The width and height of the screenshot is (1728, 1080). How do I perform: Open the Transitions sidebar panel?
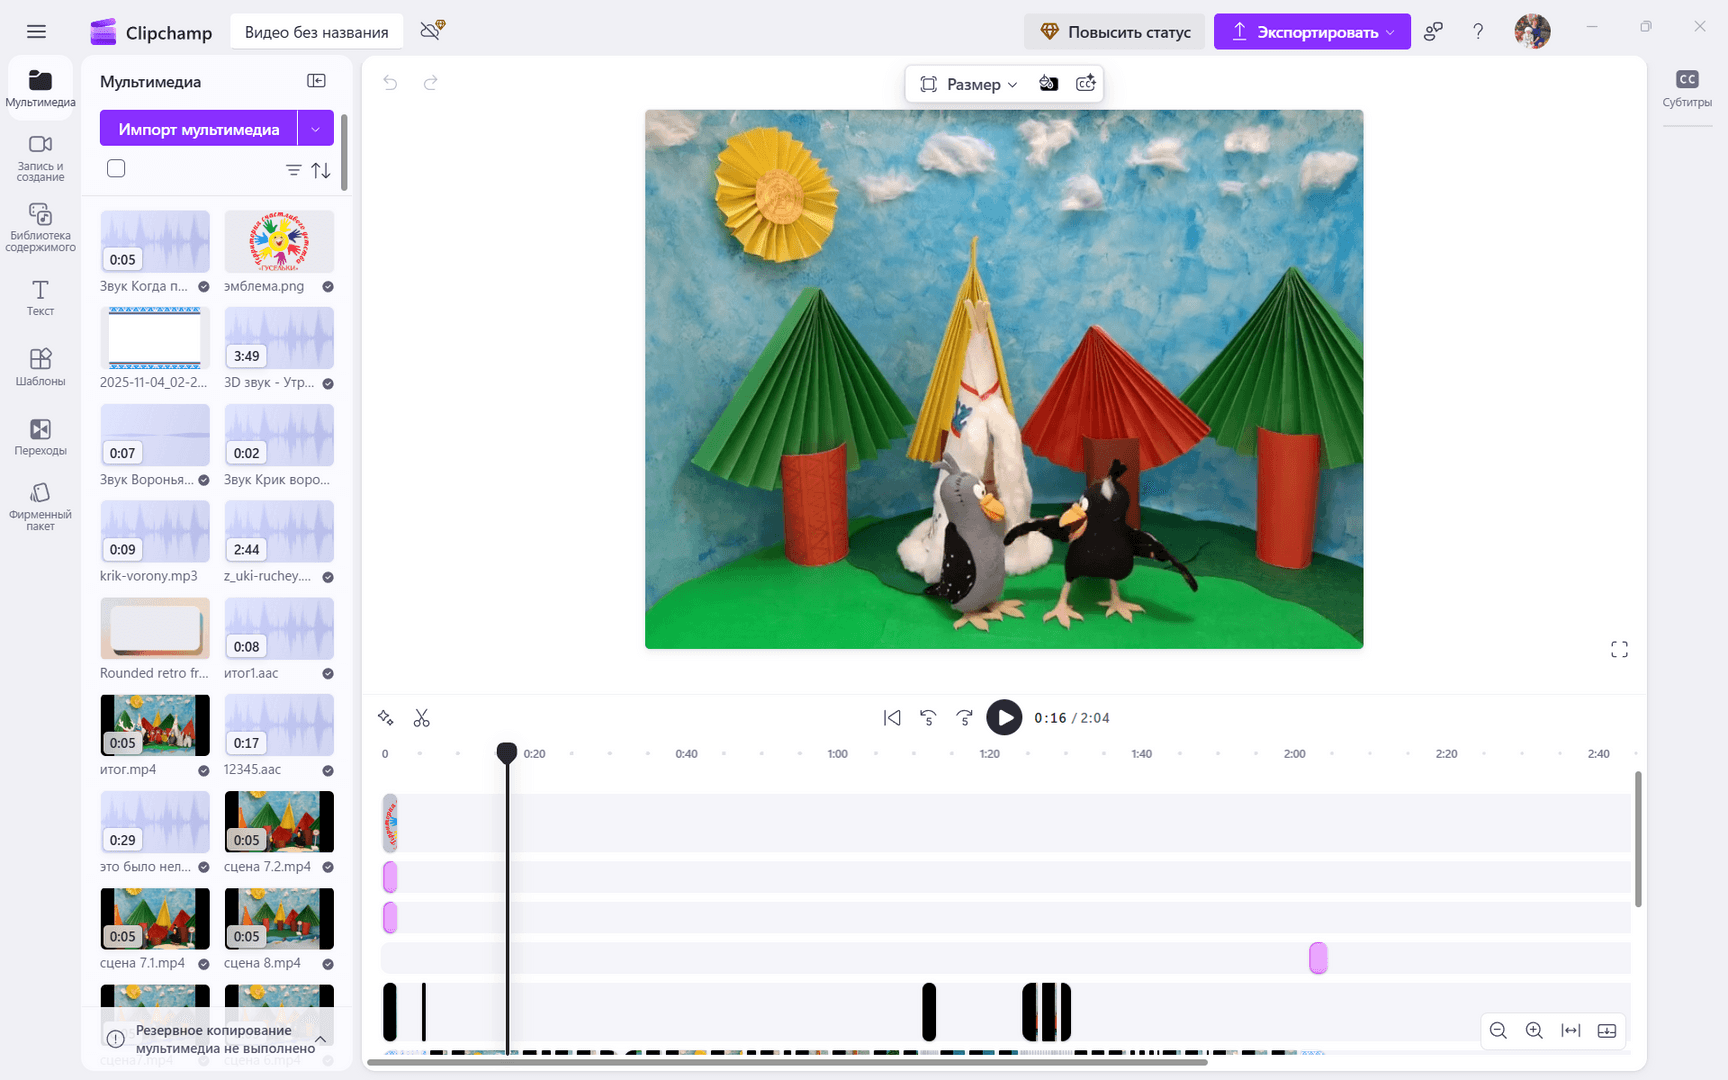[40, 437]
